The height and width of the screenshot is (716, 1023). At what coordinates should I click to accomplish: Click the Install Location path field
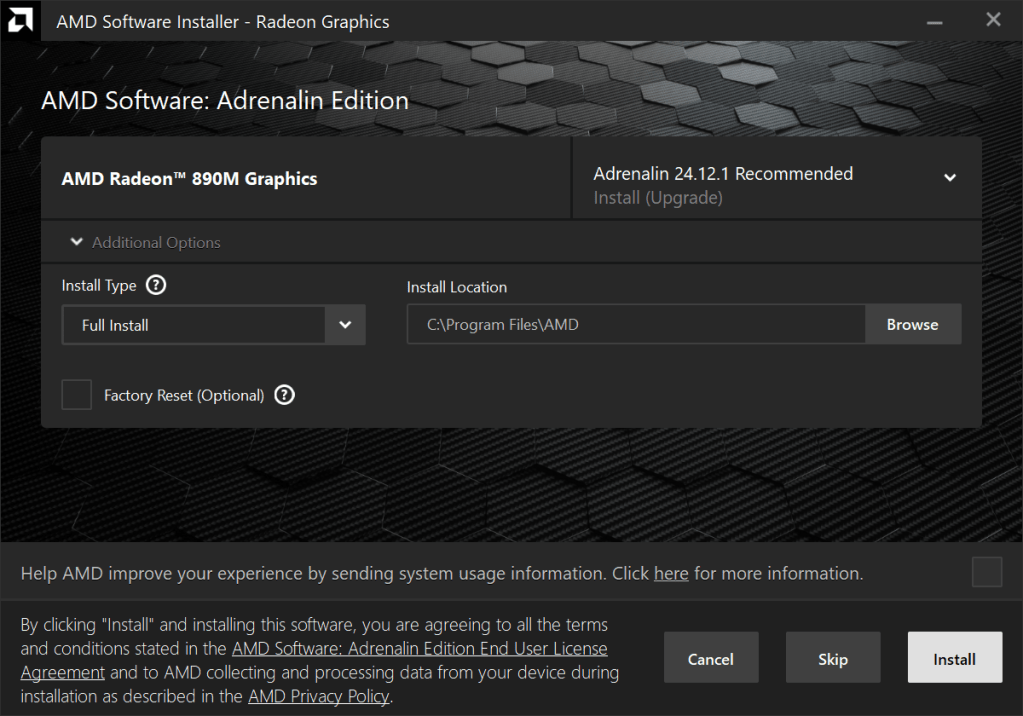(635, 325)
